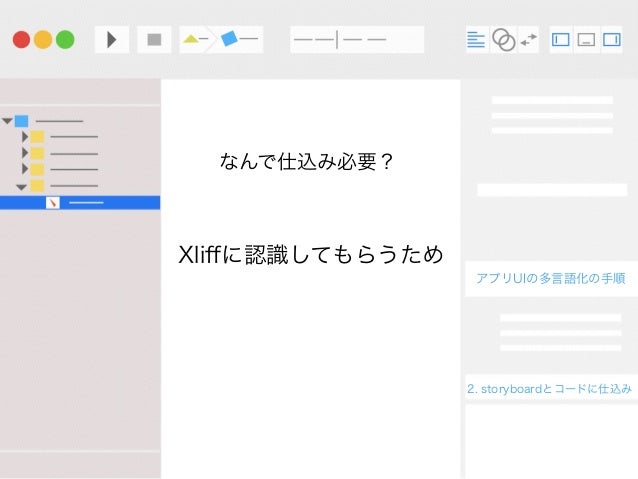
Task: Click the Run (play) button
Action: coord(112,40)
